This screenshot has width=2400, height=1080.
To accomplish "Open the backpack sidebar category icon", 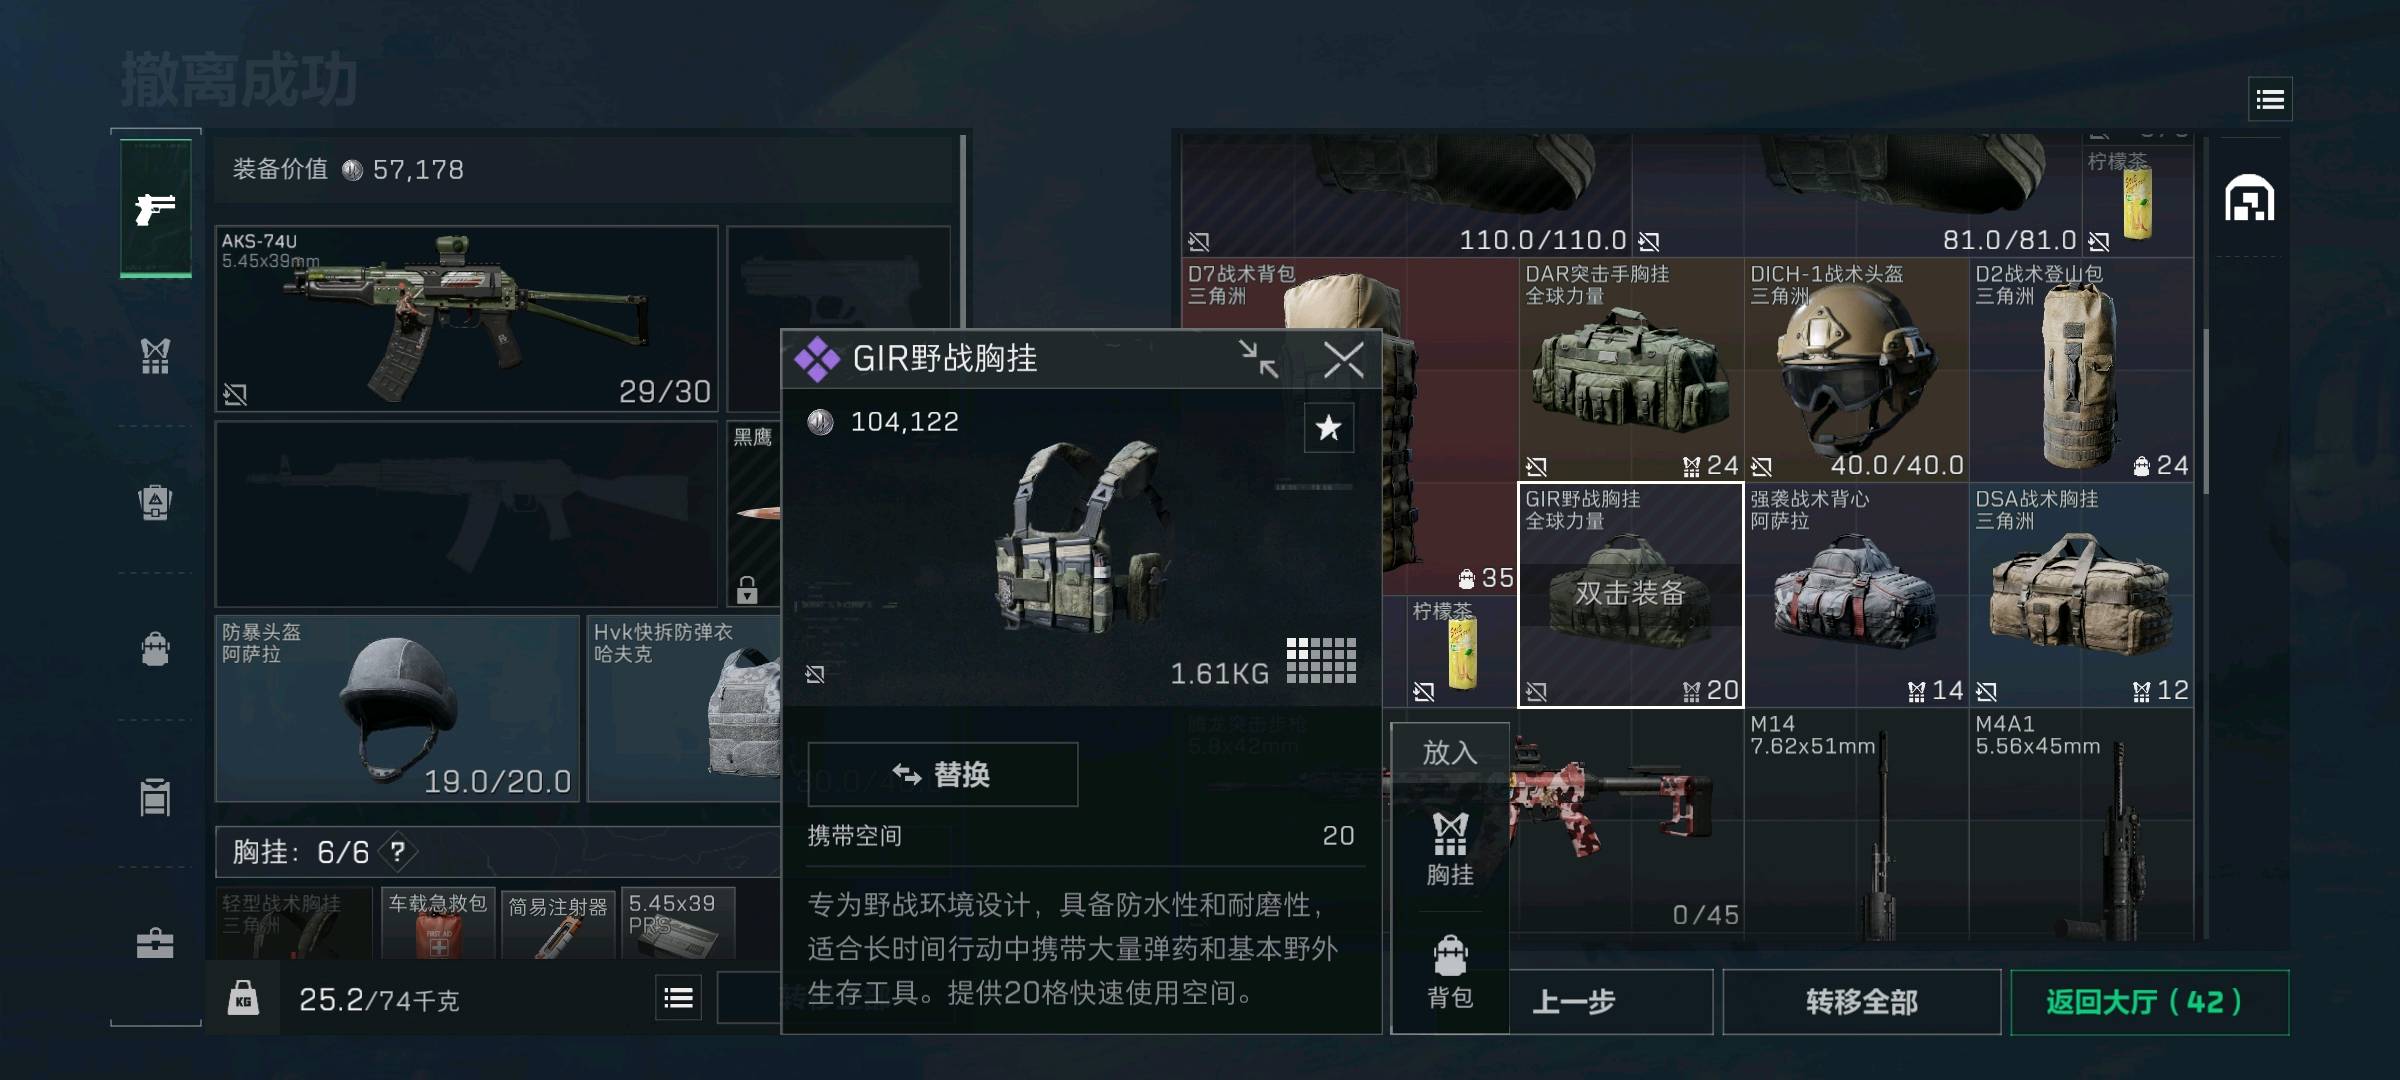I will 155,649.
